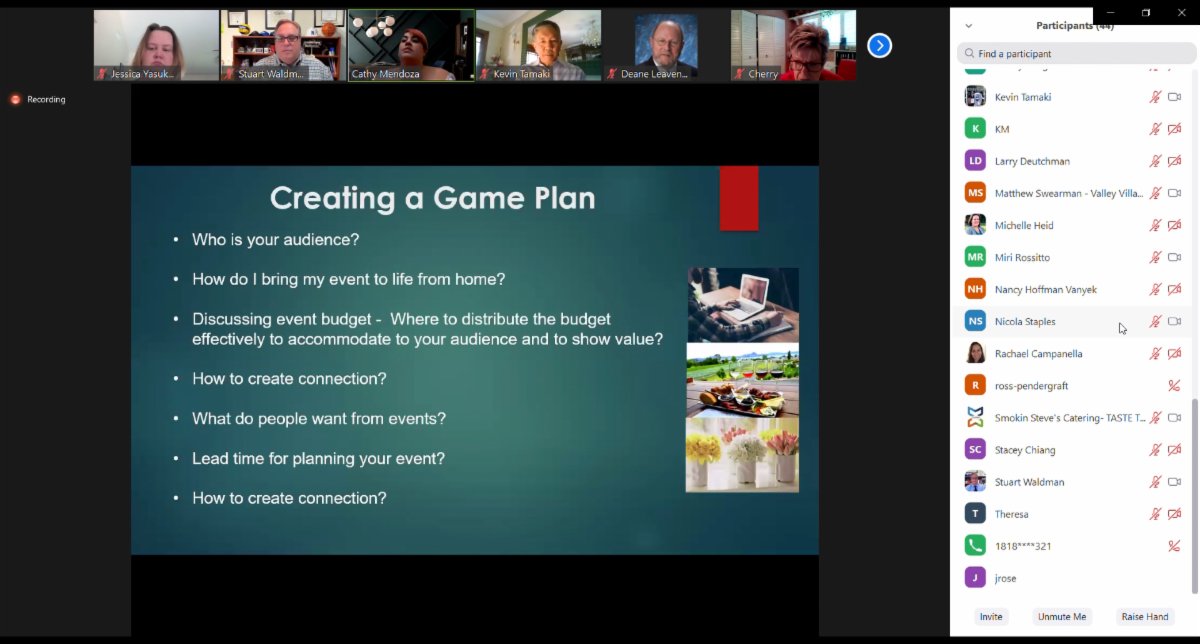Image resolution: width=1200 pixels, height=644 pixels.
Task: Click KM's video-off camera icon
Action: tap(1175, 129)
